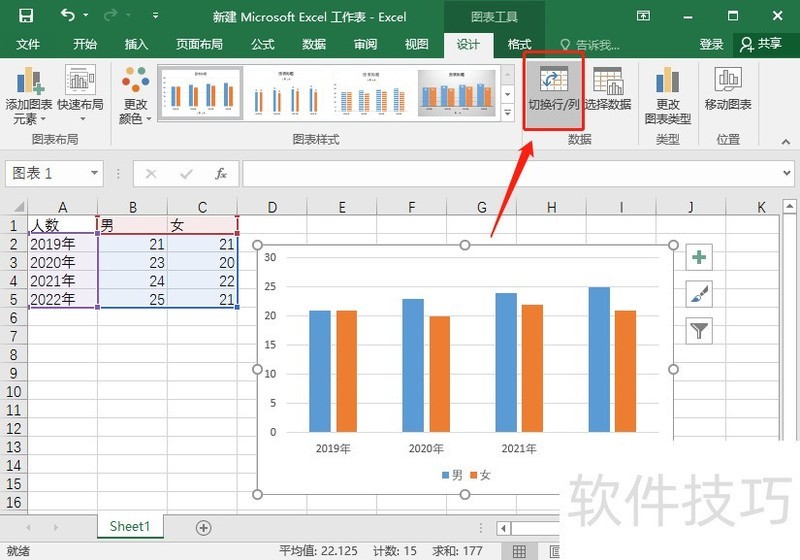This screenshot has height=560, width=800.
Task: Open 快速布局 dropdown
Action: (x=81, y=95)
